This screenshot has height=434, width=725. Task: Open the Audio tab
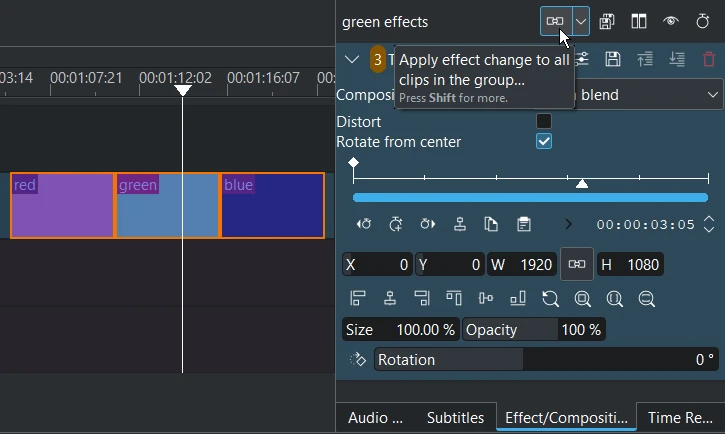click(x=375, y=417)
